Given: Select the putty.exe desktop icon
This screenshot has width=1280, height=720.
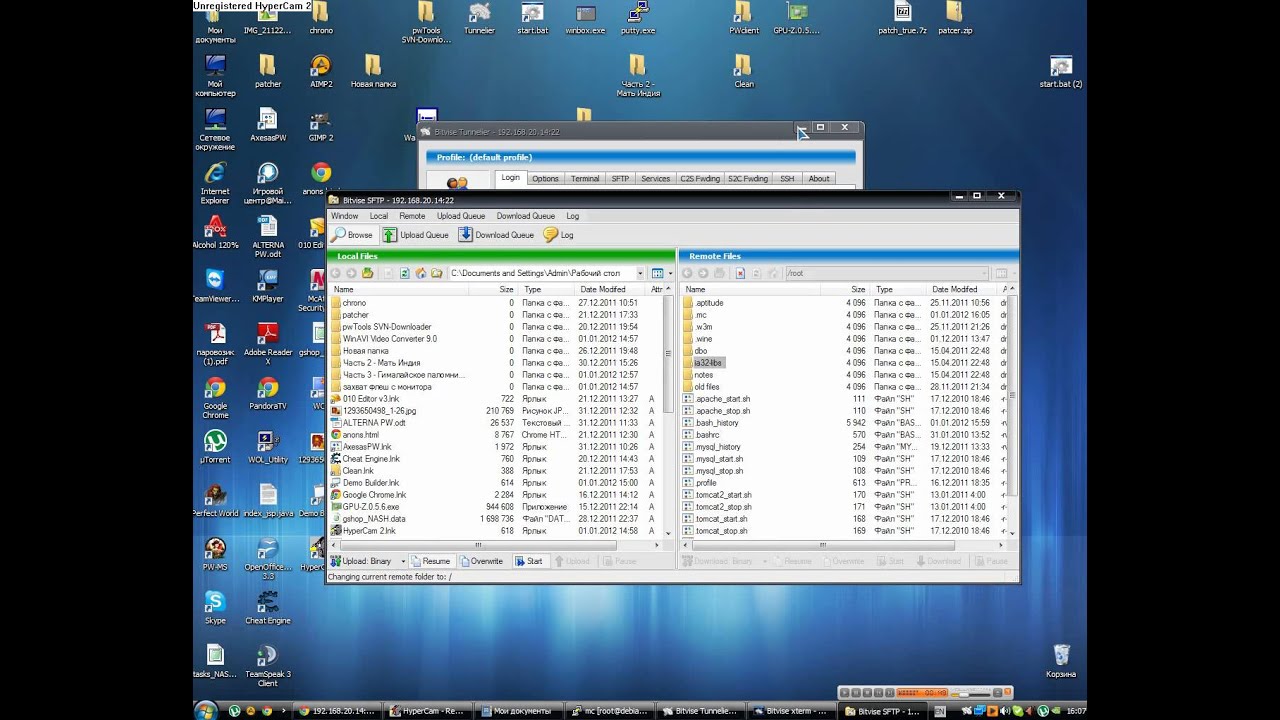Looking at the screenshot, I should coord(637,18).
